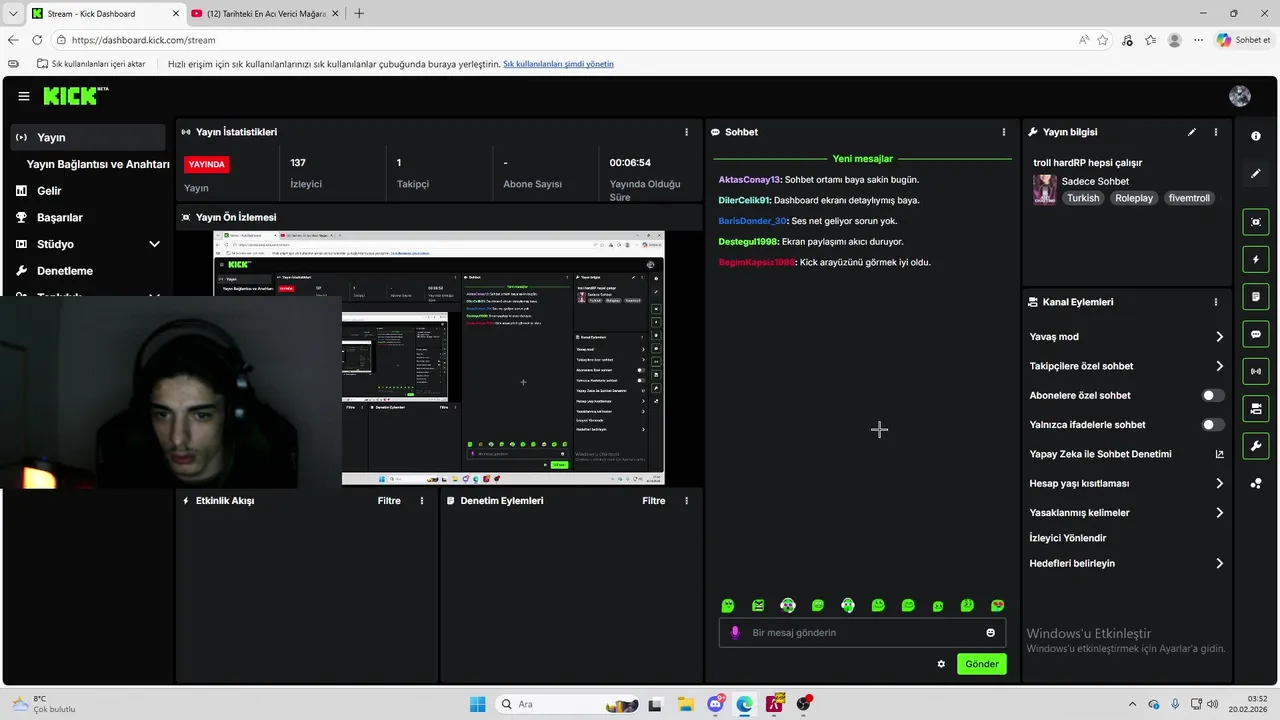Expand Takipçilere özel sohbet options

pos(1219,366)
